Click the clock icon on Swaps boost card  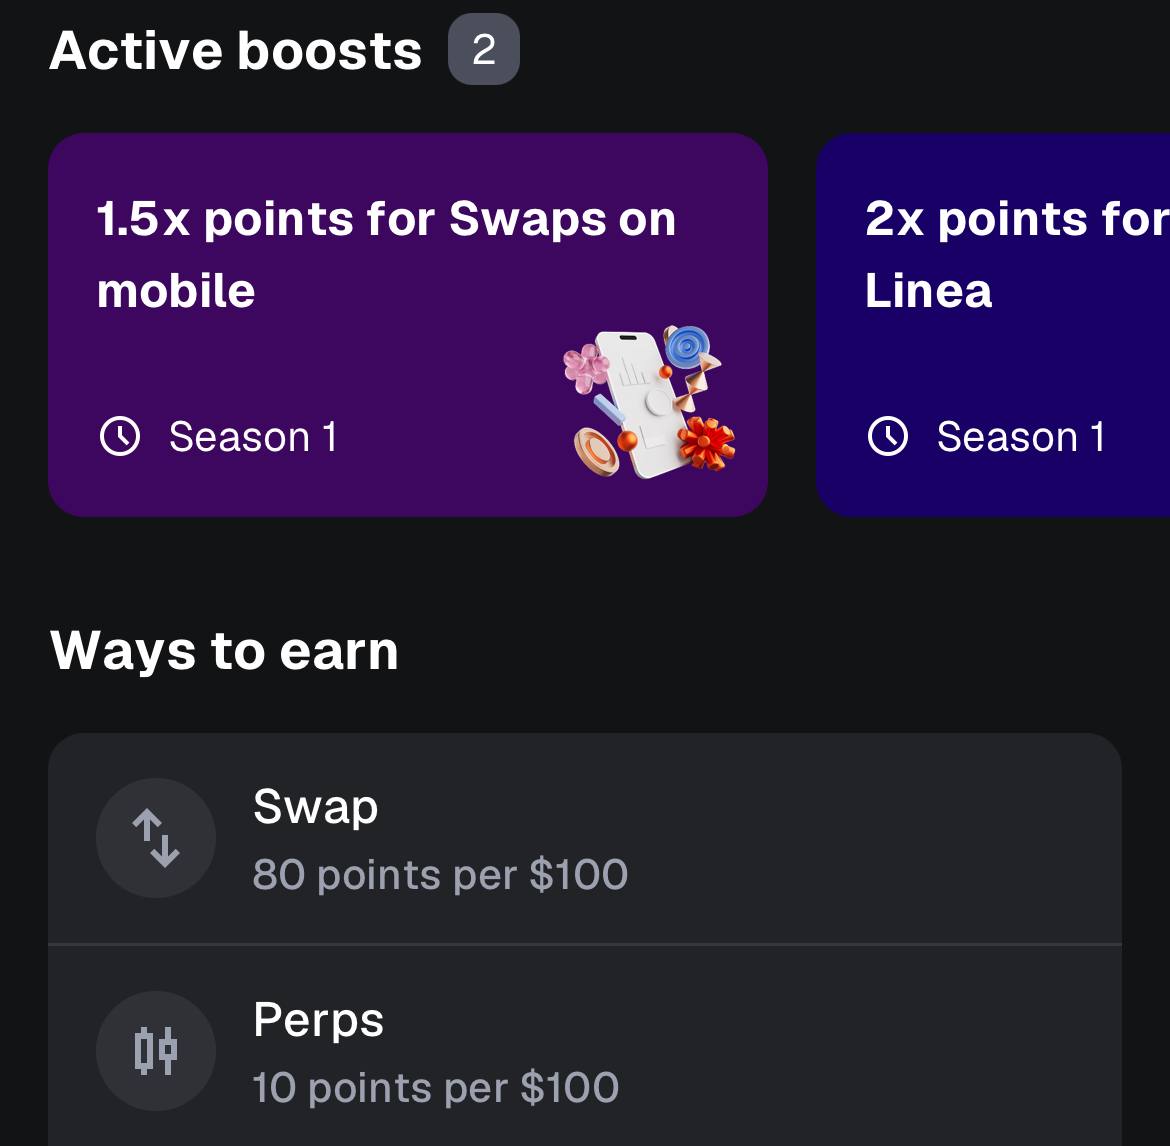point(121,437)
